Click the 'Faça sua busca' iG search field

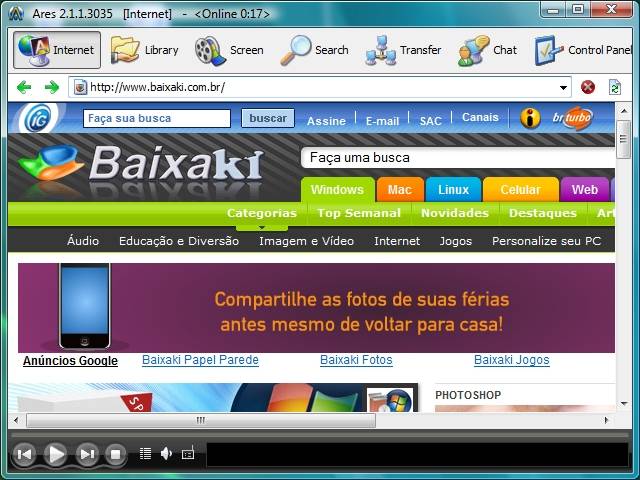pyautogui.click(x=157, y=118)
